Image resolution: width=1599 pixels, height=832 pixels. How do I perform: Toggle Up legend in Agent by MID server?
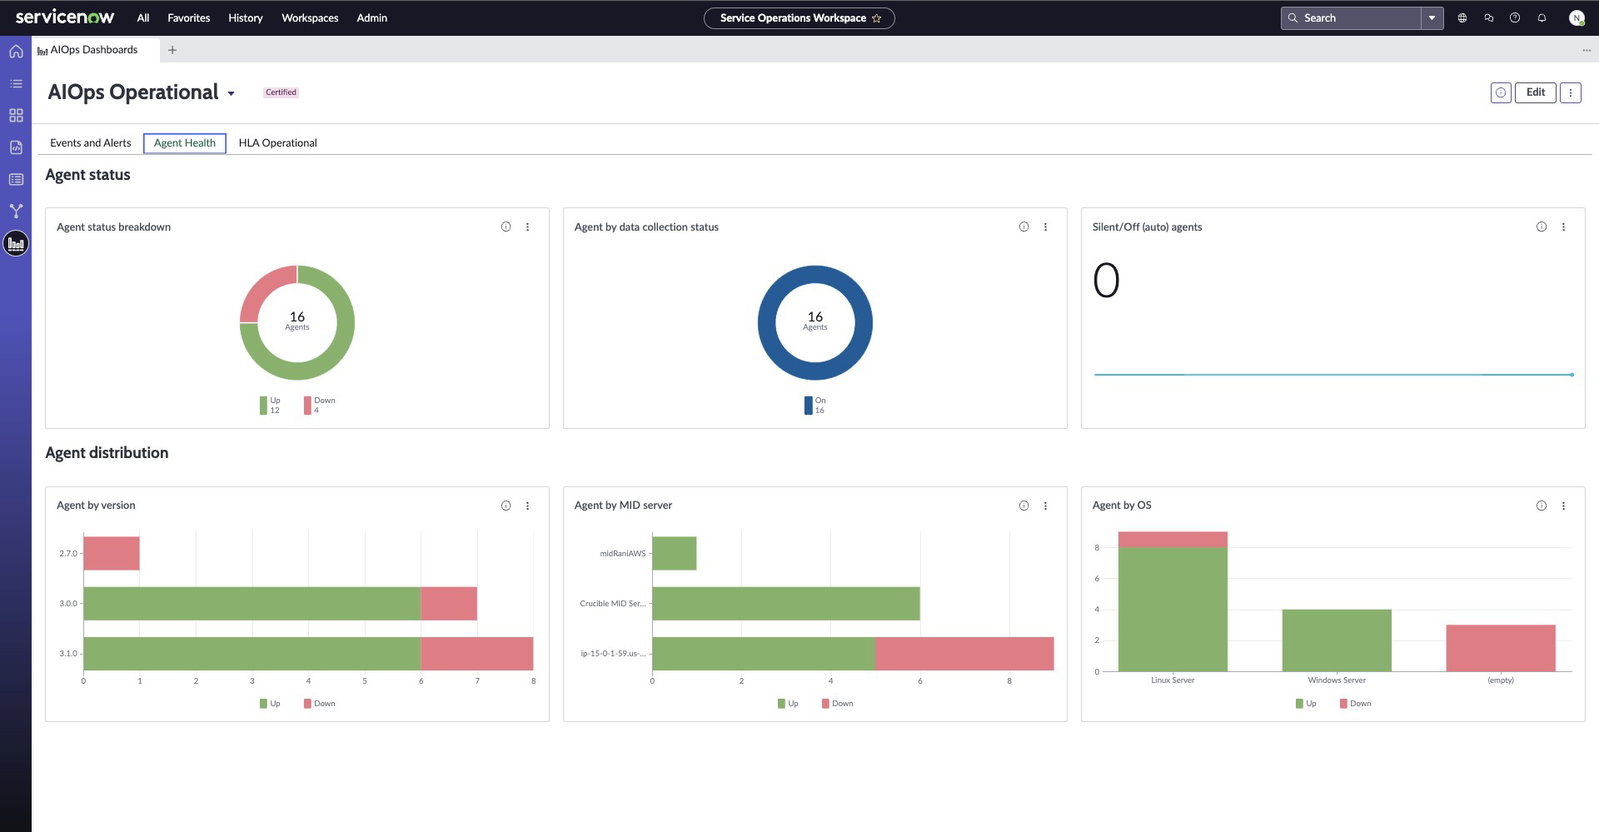tap(788, 704)
